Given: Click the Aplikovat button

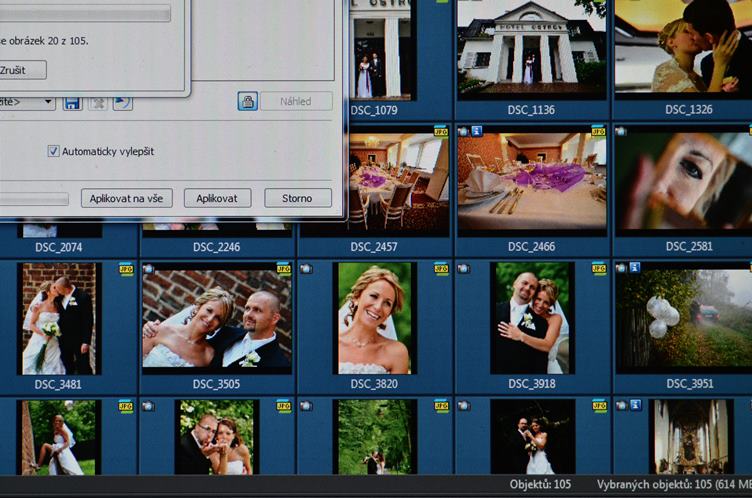Looking at the screenshot, I should point(217,198).
